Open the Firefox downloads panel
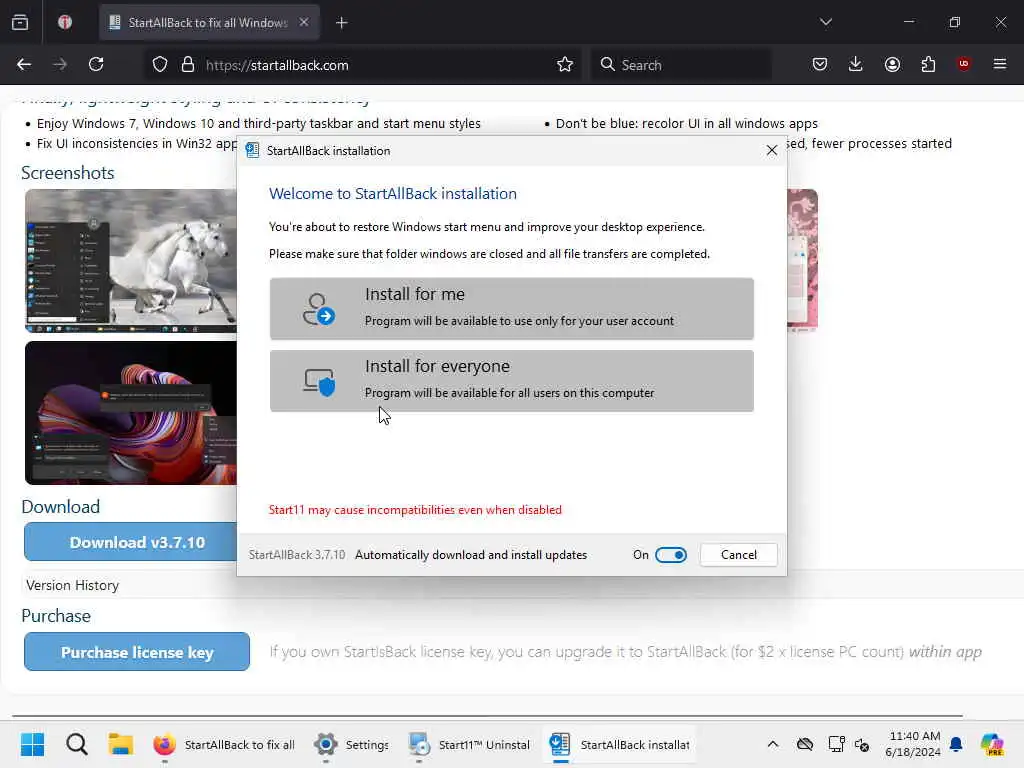 coord(856,64)
